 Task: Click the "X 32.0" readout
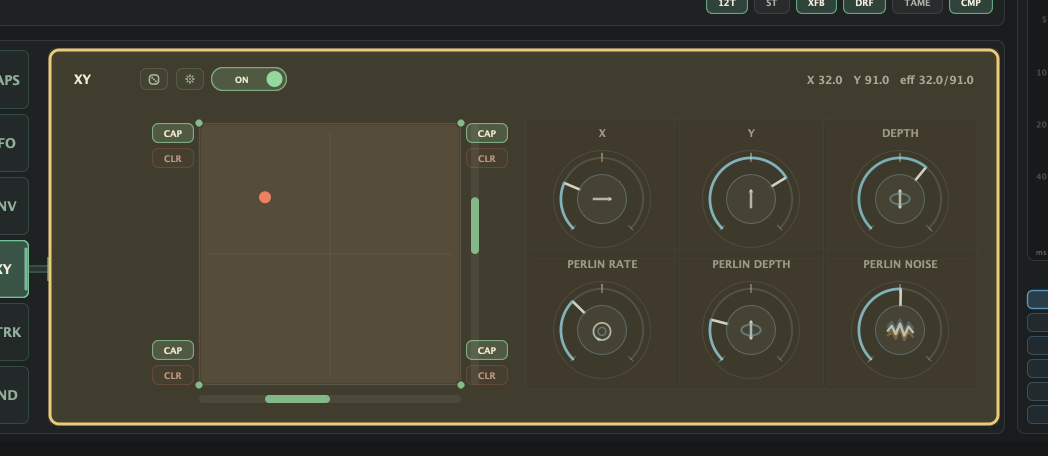[824, 80]
